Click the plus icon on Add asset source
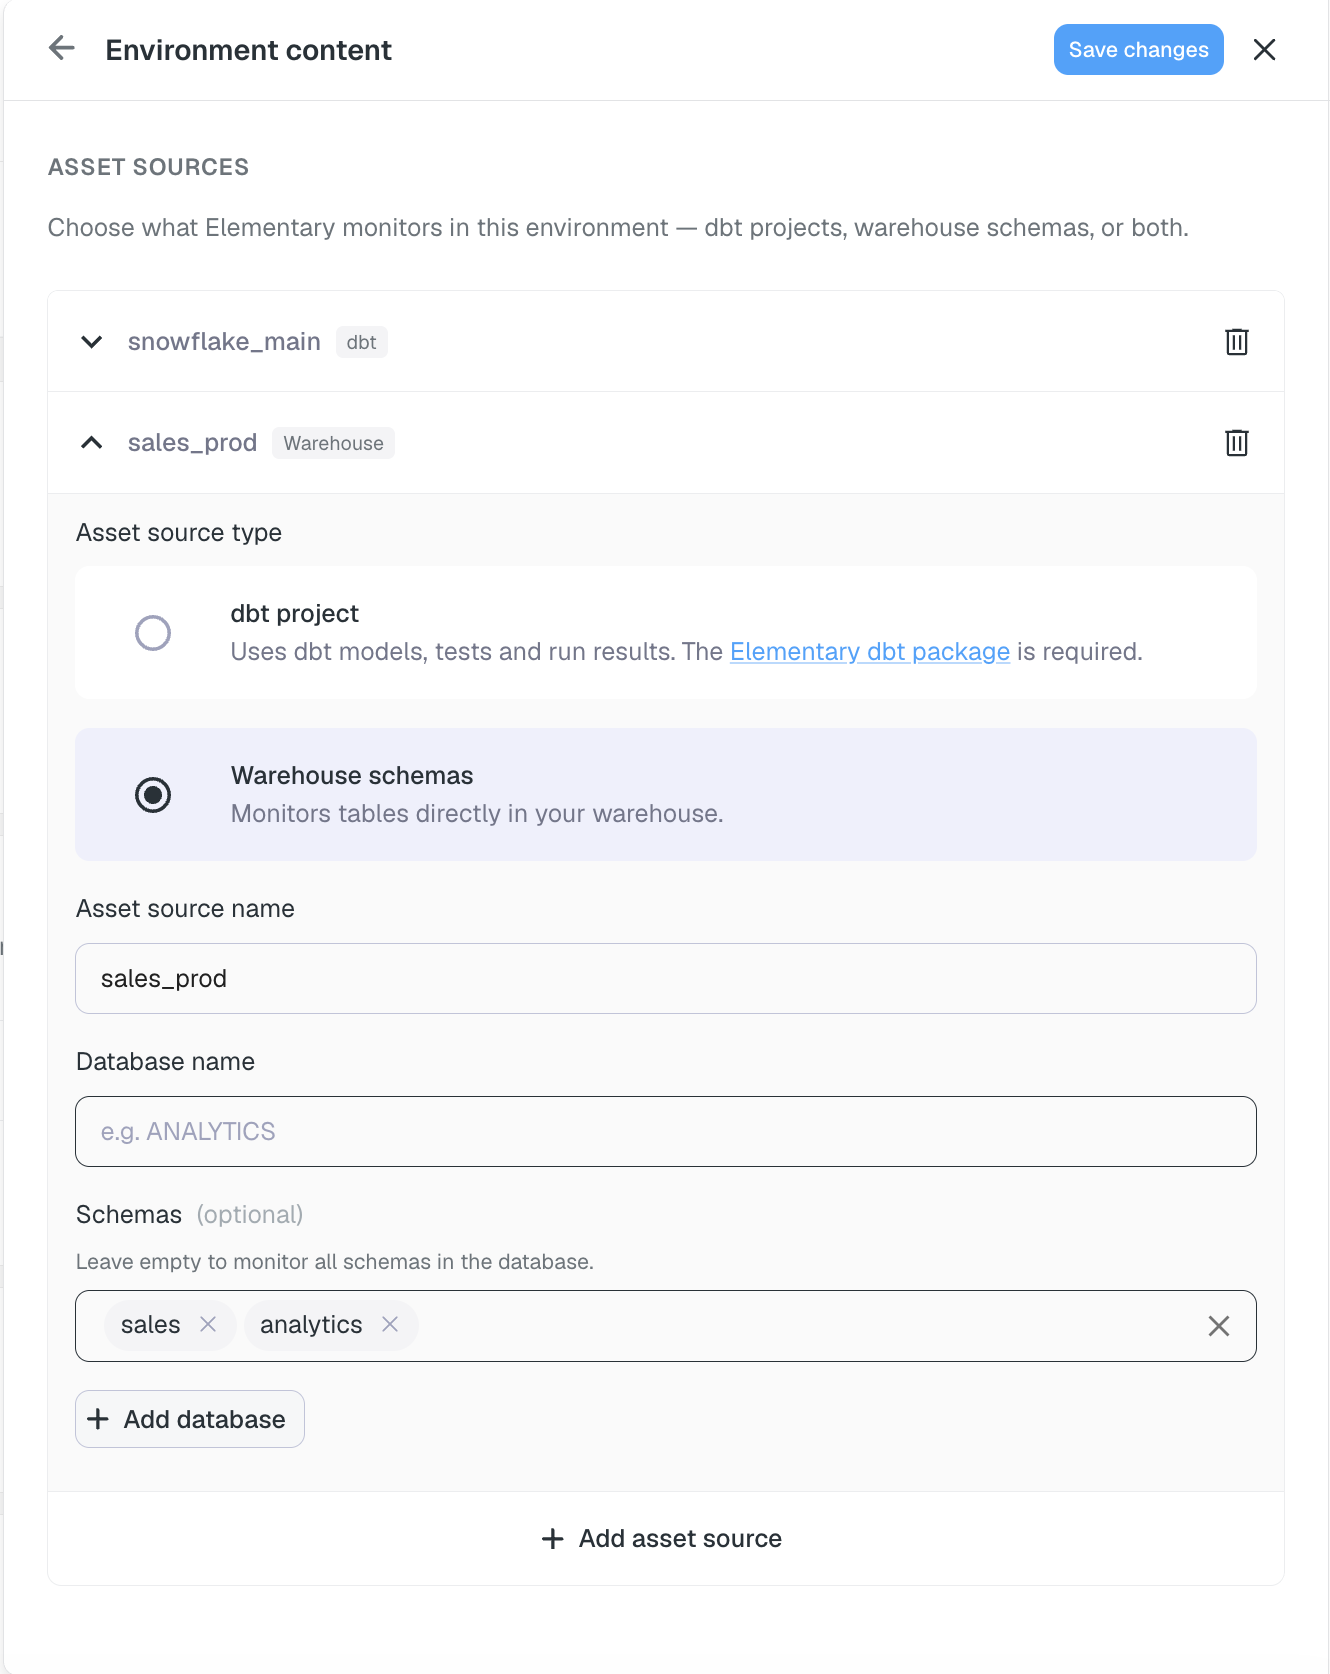Image resolution: width=1330 pixels, height=1674 pixels. coord(552,1539)
